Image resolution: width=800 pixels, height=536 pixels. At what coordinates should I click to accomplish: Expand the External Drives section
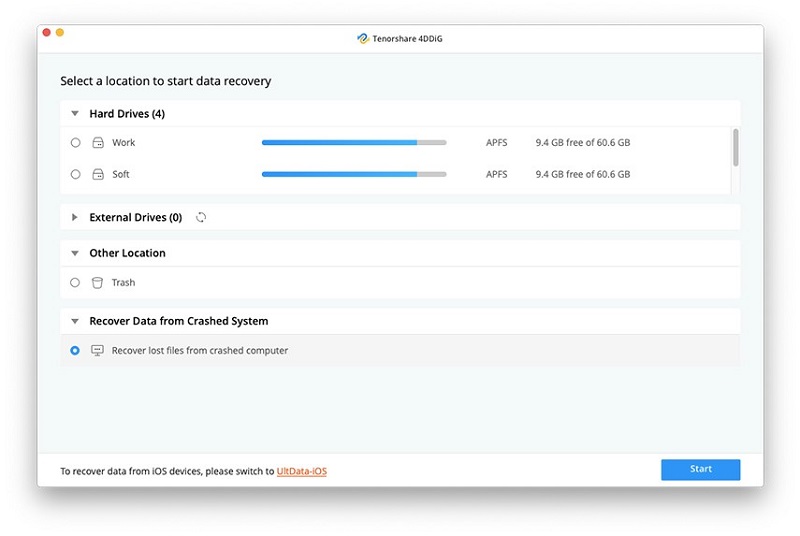[x=75, y=217]
